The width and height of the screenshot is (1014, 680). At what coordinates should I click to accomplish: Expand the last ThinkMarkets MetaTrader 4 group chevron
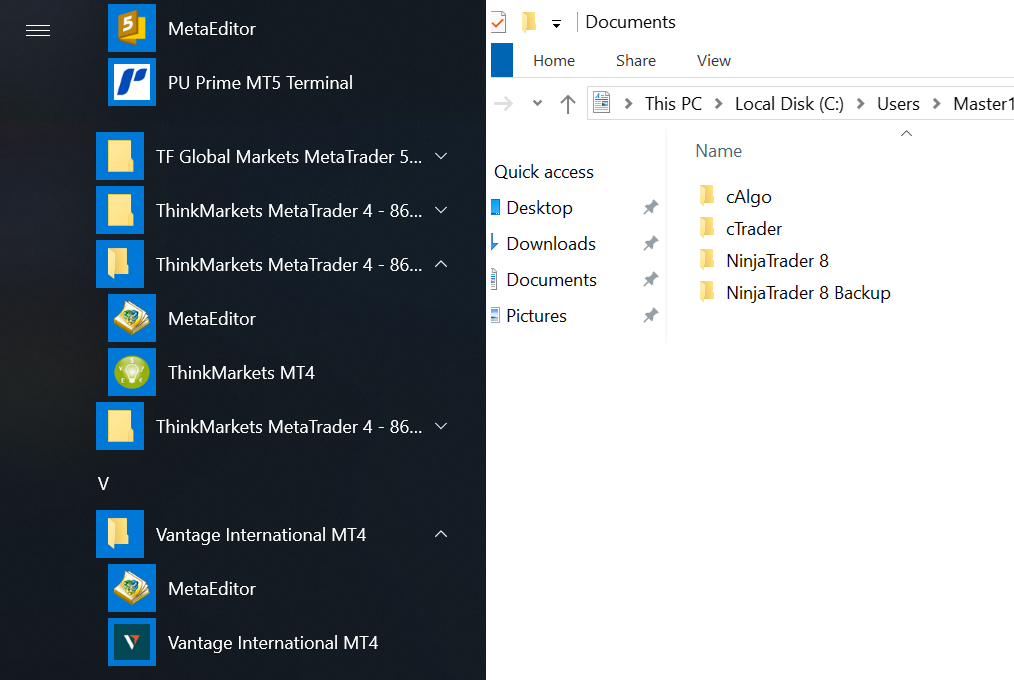pyautogui.click(x=441, y=426)
